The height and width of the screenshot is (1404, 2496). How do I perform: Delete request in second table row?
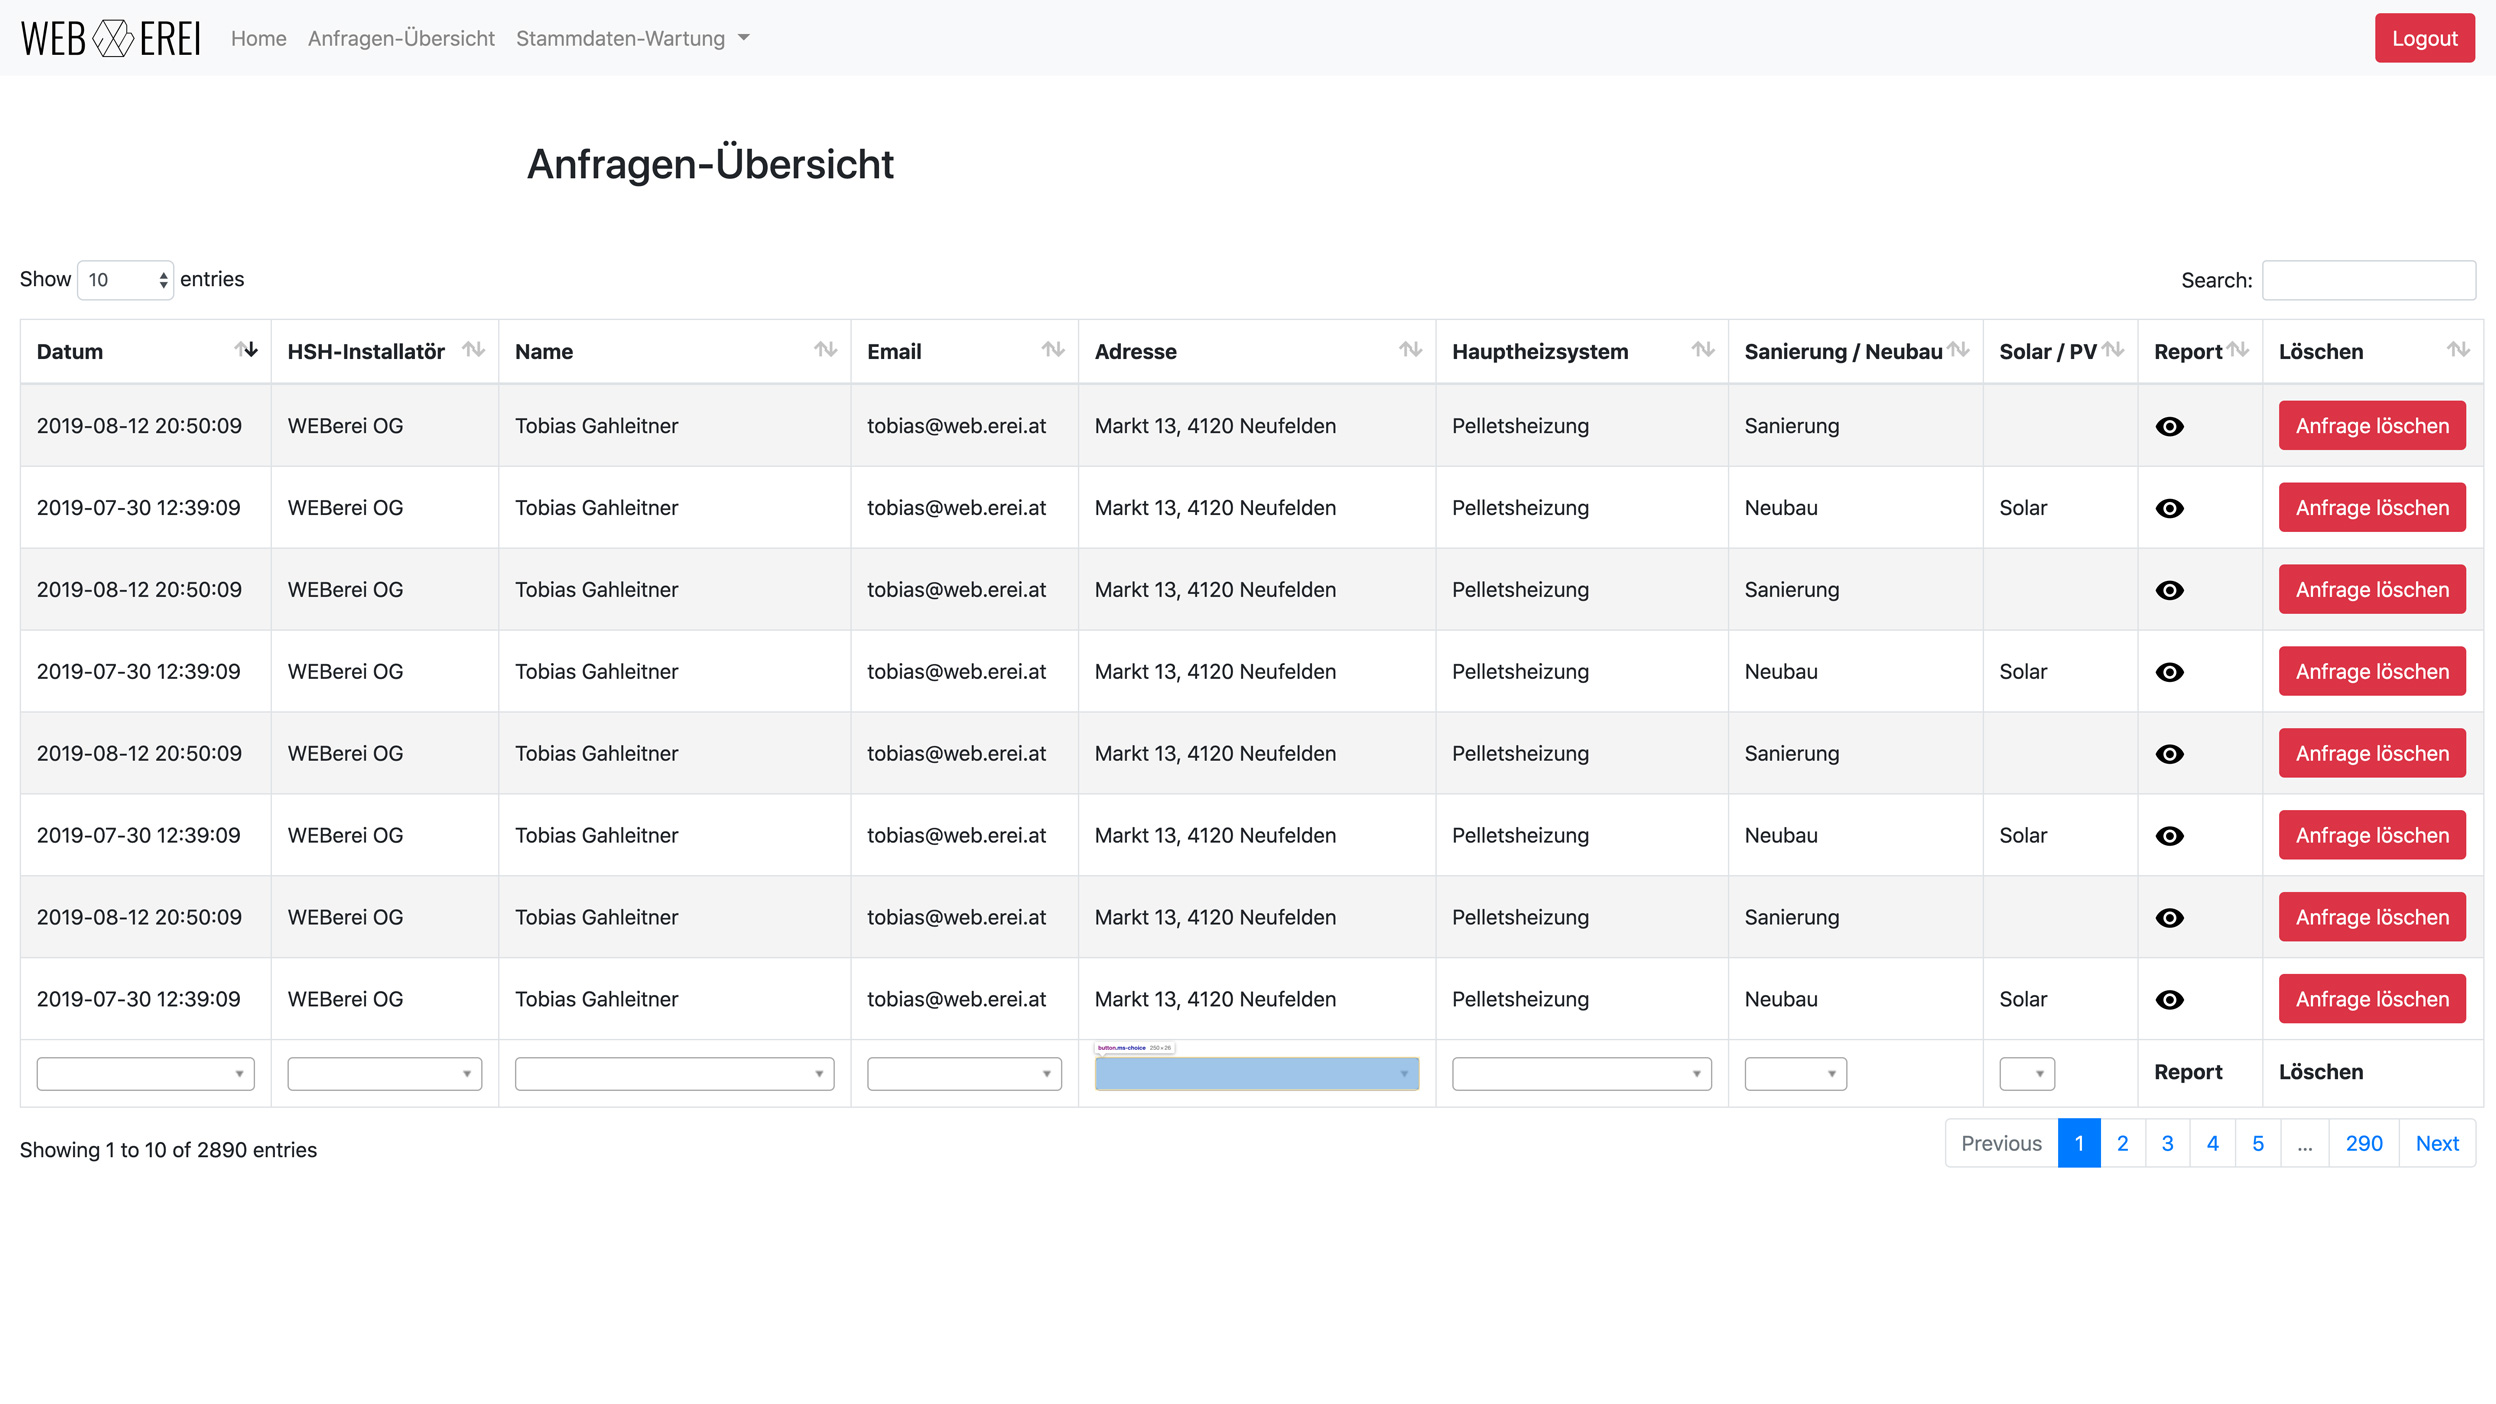point(2372,508)
